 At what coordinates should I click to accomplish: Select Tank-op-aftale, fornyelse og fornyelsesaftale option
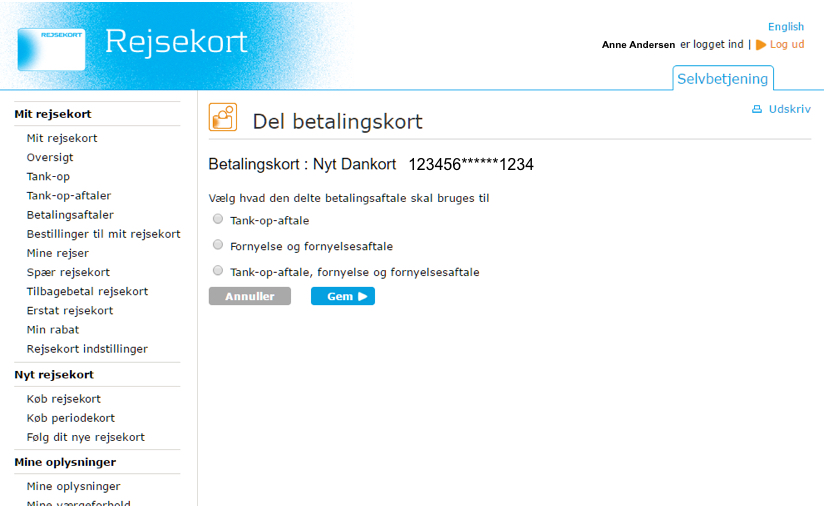point(218,271)
